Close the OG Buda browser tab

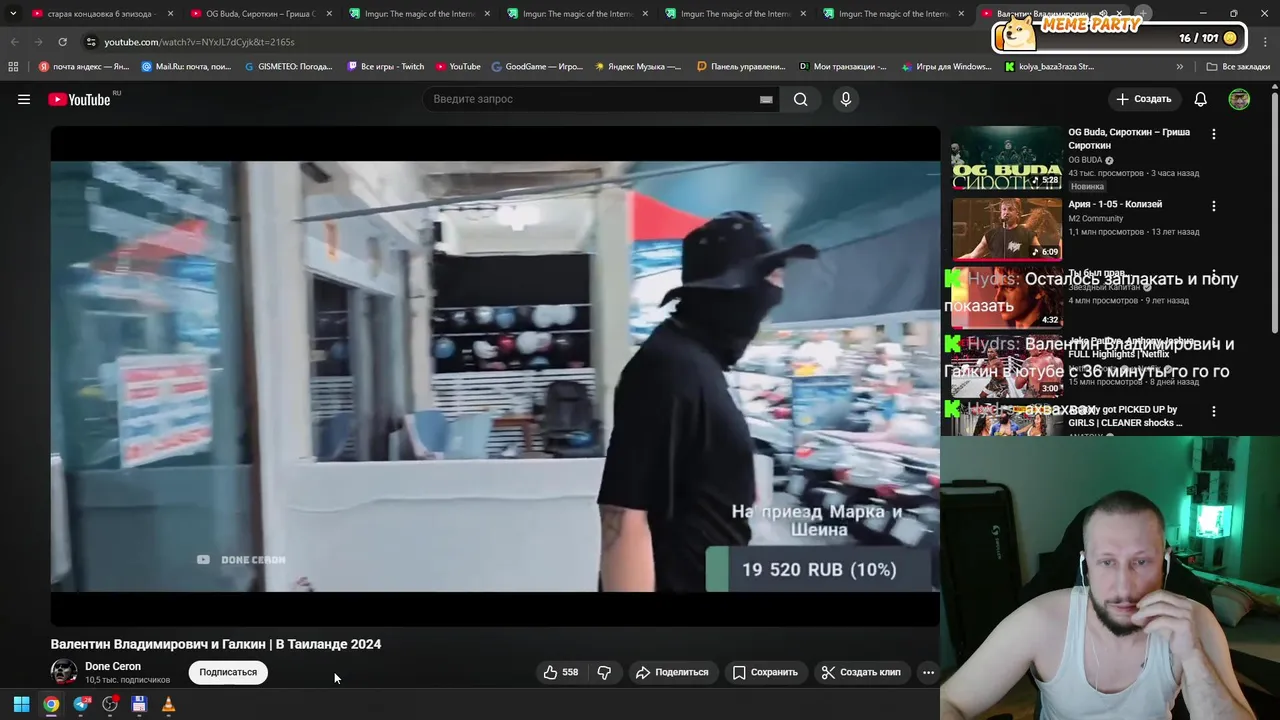click(x=328, y=14)
